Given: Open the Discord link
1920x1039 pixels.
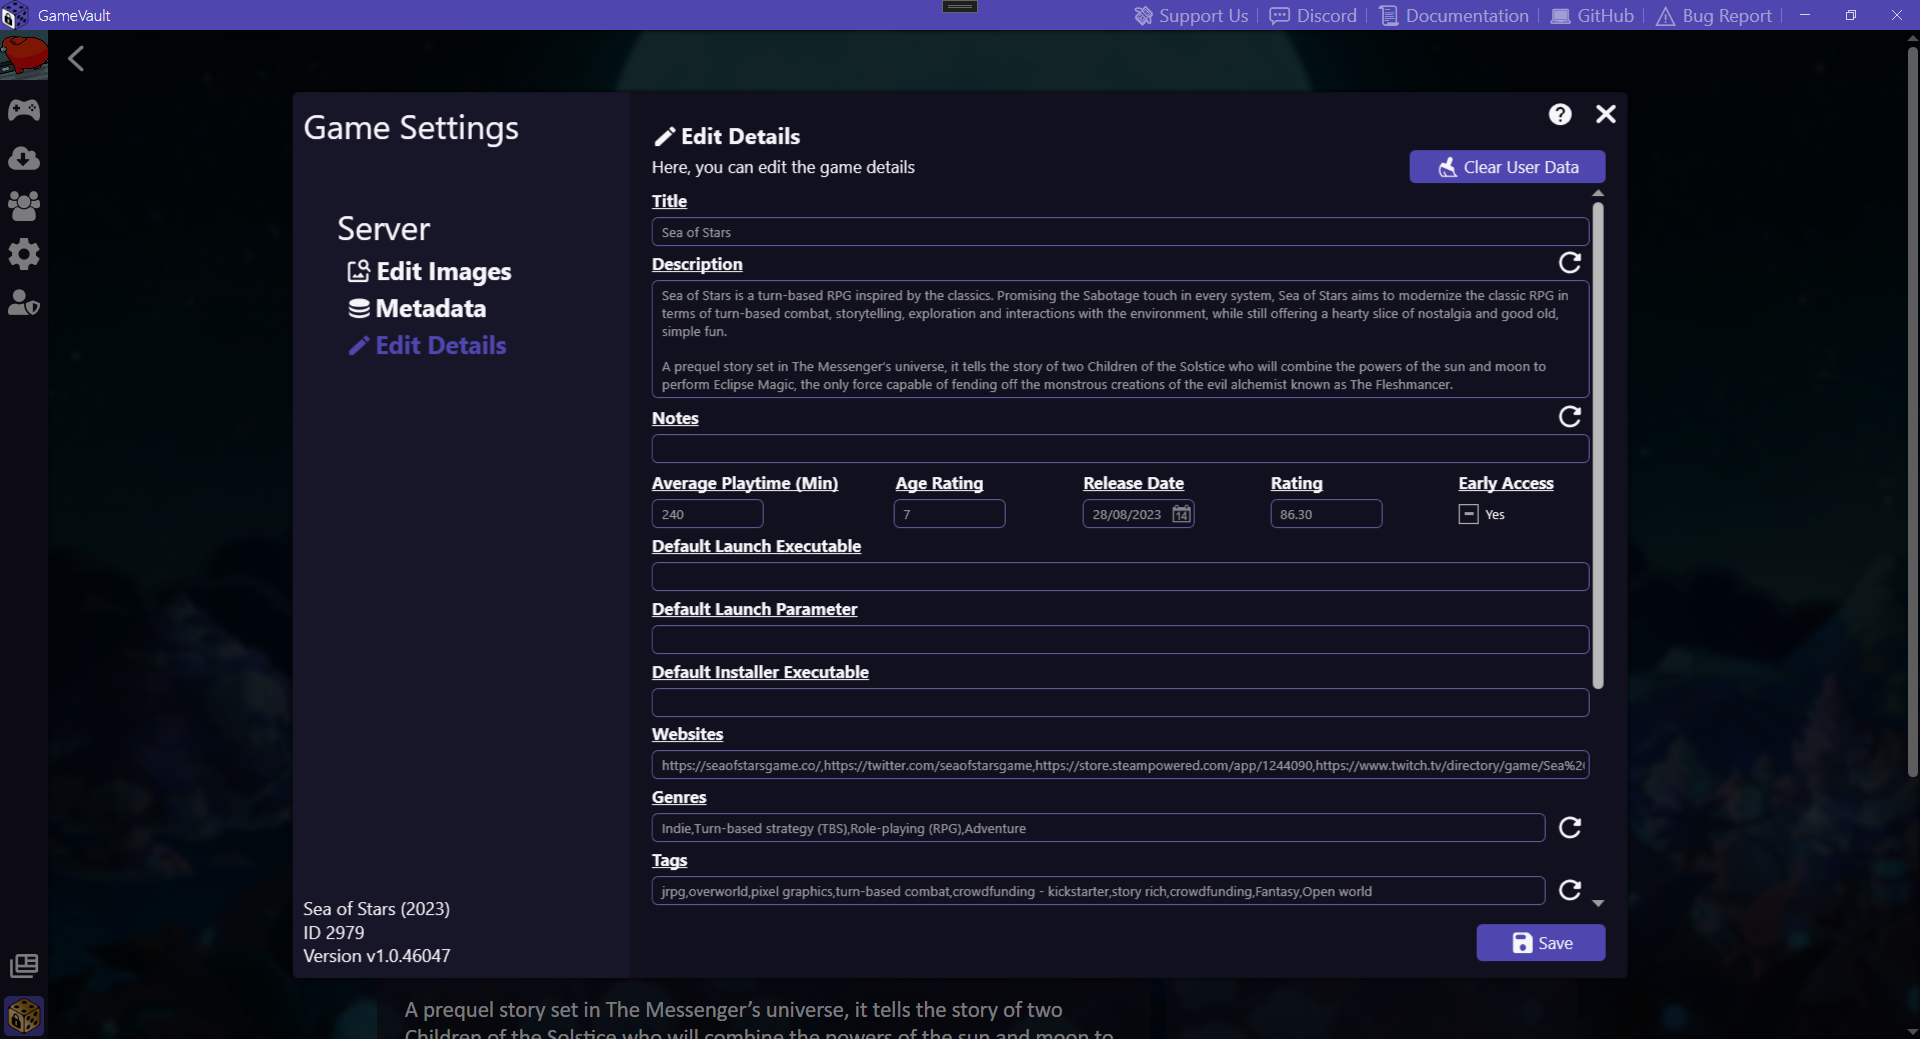Looking at the screenshot, I should 1313,16.
